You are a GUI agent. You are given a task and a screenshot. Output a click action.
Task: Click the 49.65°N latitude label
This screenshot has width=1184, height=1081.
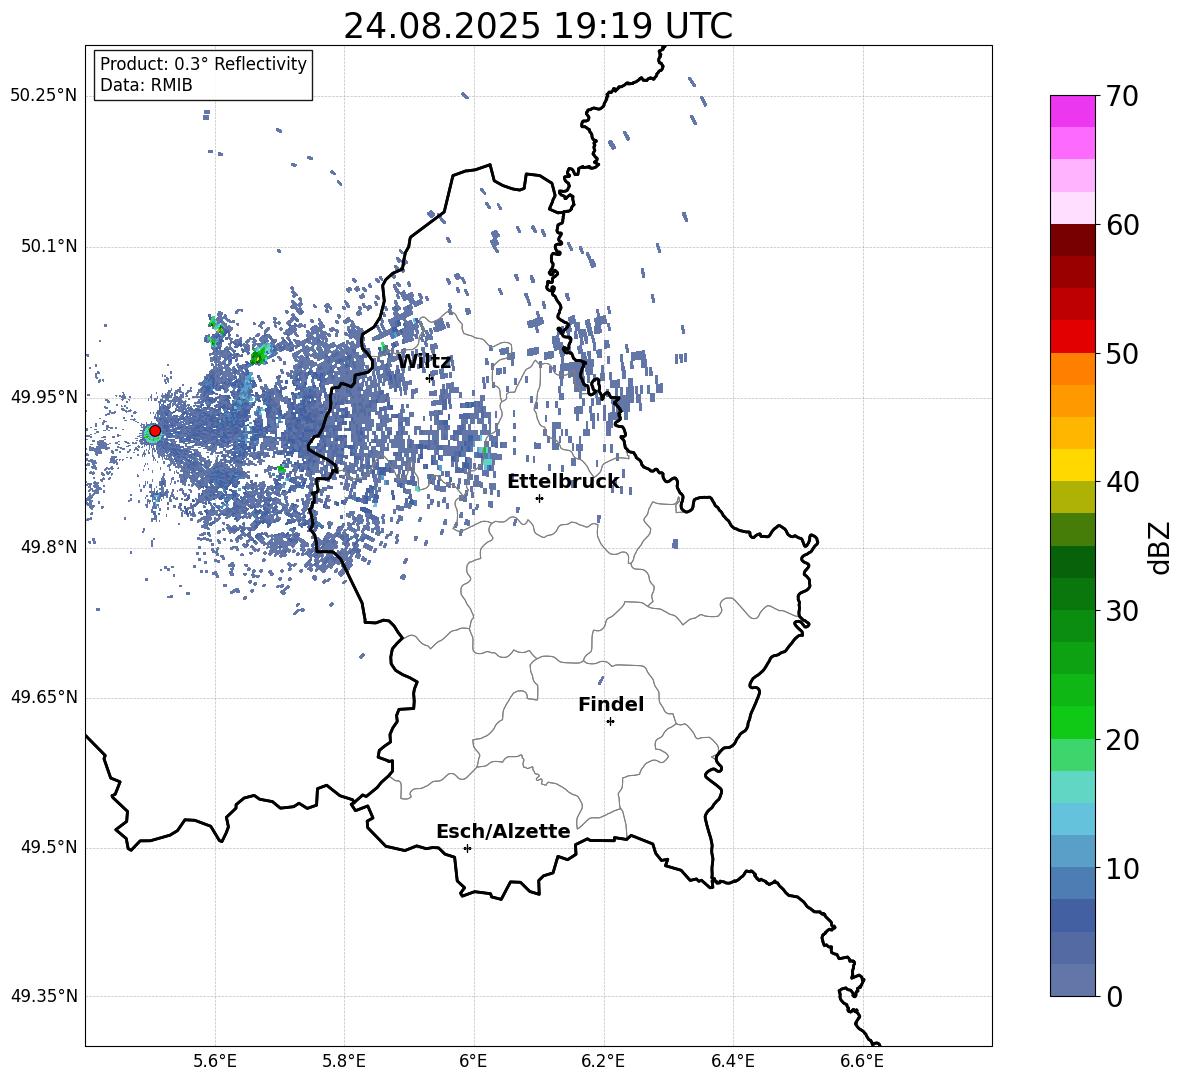44,696
